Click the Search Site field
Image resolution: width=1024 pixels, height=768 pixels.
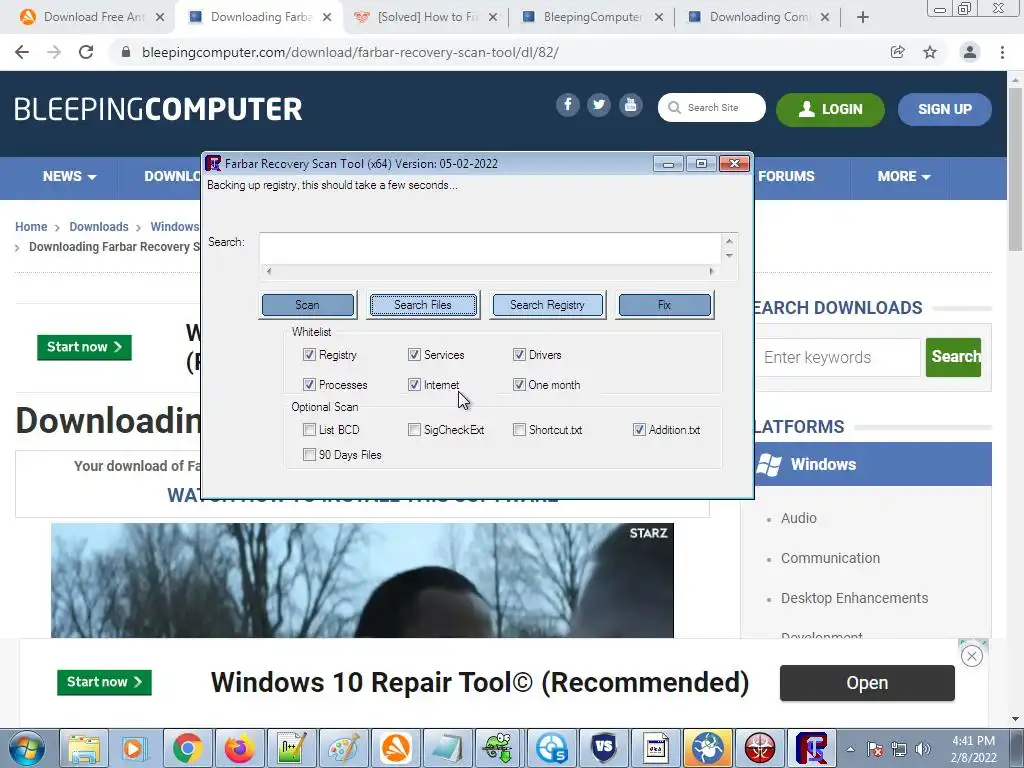(712, 108)
